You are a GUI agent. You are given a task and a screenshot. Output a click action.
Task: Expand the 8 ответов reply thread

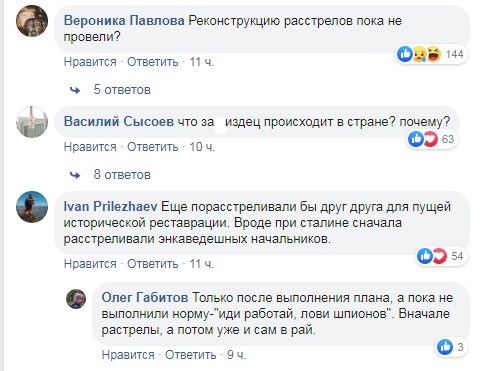[122, 175]
